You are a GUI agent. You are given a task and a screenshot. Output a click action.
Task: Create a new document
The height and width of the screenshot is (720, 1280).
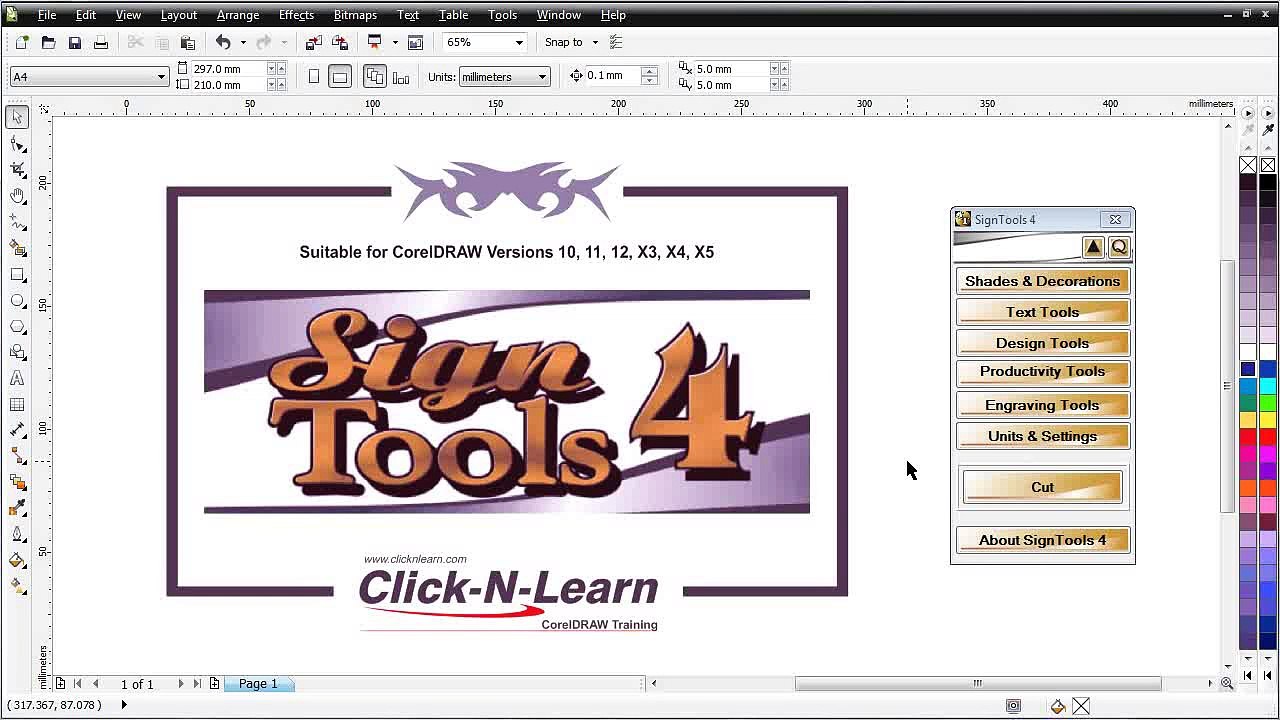pyautogui.click(x=22, y=42)
